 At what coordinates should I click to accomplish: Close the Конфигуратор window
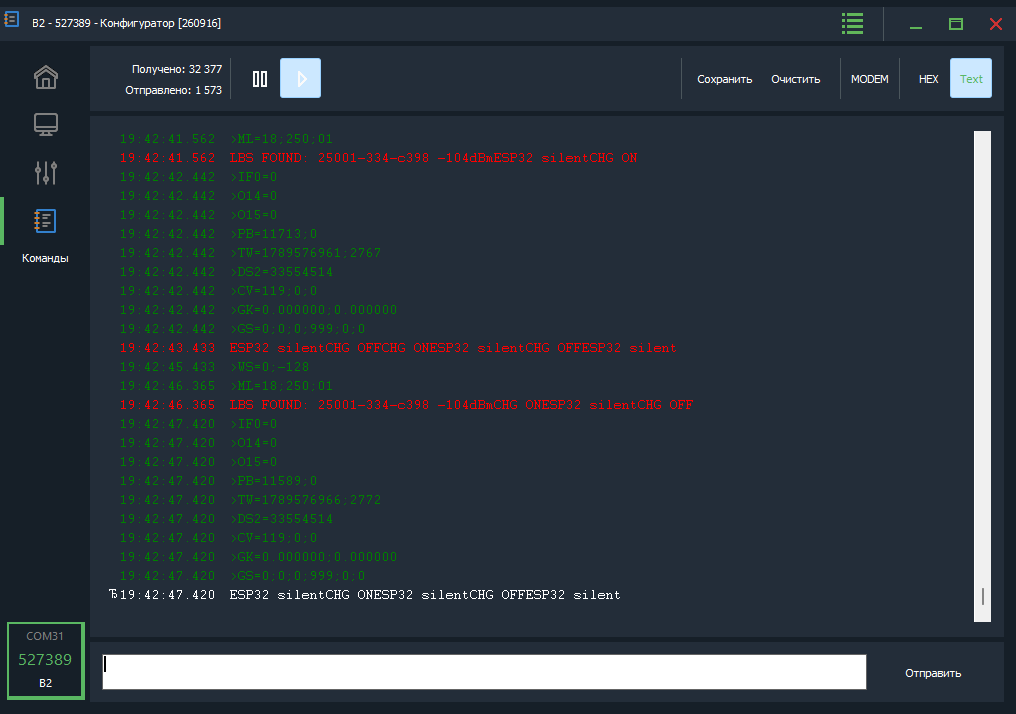click(996, 24)
